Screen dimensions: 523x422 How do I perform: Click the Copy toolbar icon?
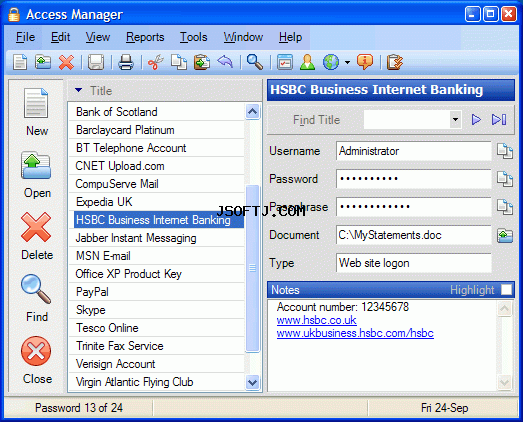[x=179, y=62]
